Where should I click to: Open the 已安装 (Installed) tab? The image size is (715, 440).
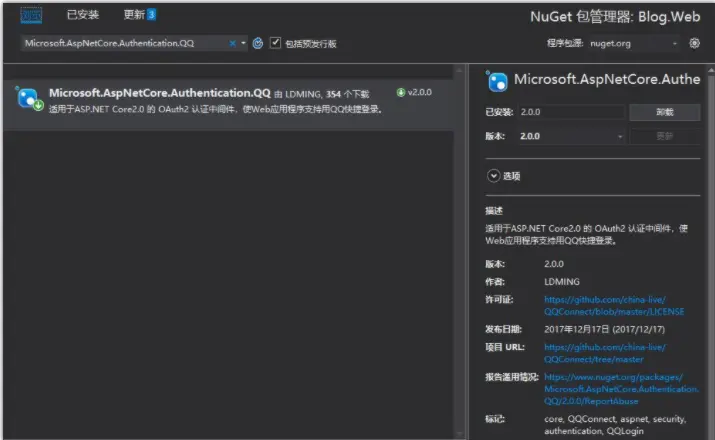[x=83, y=15]
